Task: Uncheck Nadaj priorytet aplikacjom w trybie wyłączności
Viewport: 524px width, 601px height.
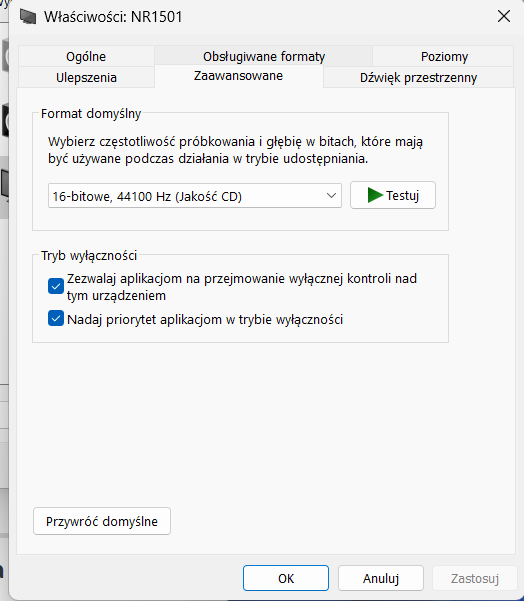Action: click(x=56, y=319)
